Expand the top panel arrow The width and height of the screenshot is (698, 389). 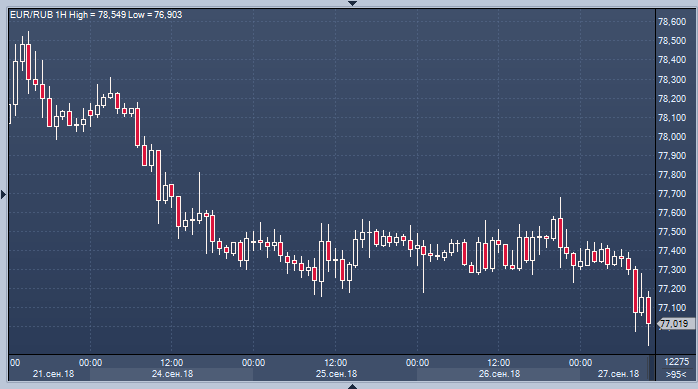(352, 3)
